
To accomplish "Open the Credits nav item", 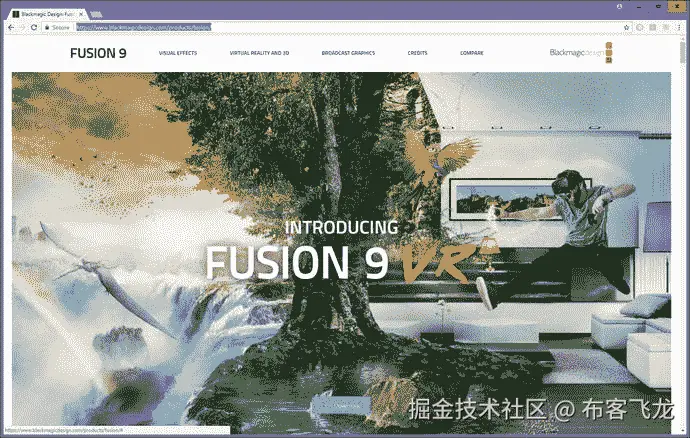I will coord(417,53).
